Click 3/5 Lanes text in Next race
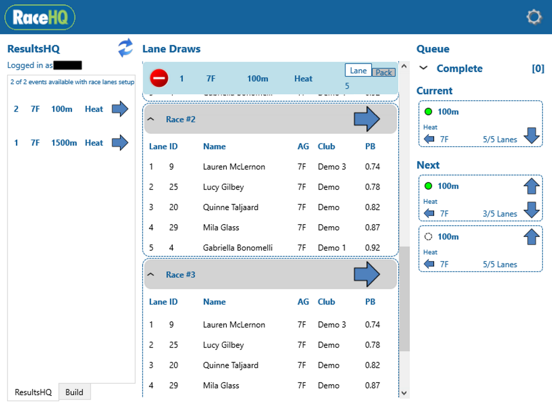The width and height of the screenshot is (552, 414). point(500,214)
